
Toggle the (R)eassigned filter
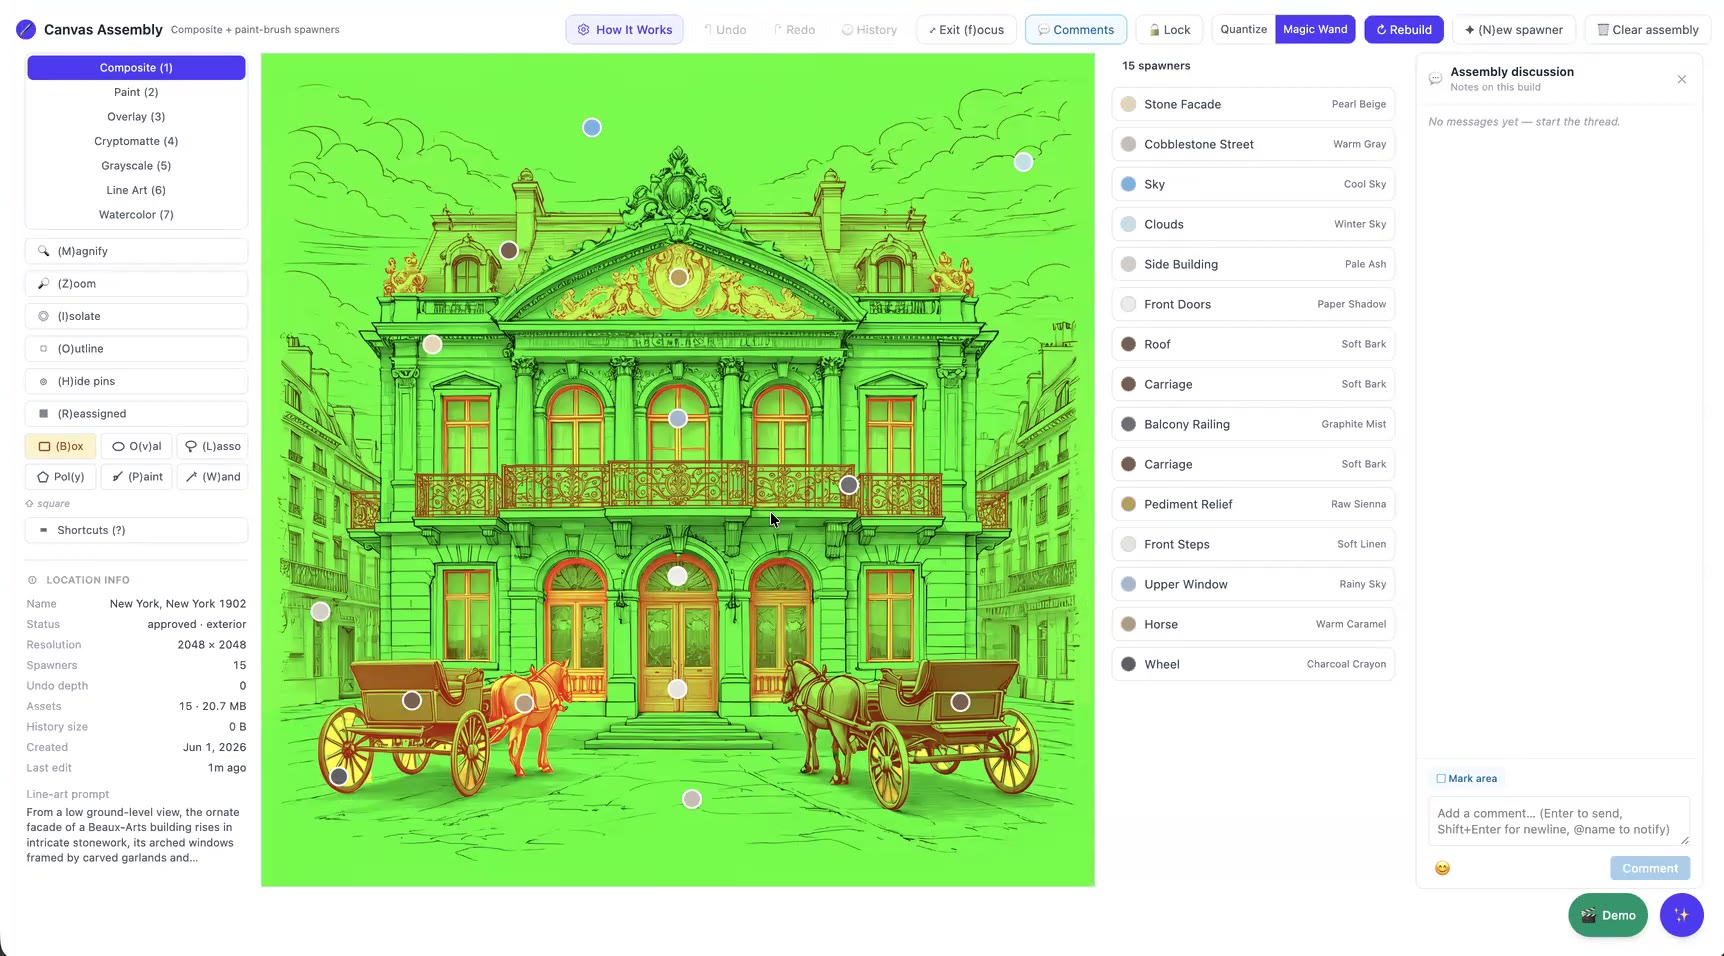click(x=136, y=414)
